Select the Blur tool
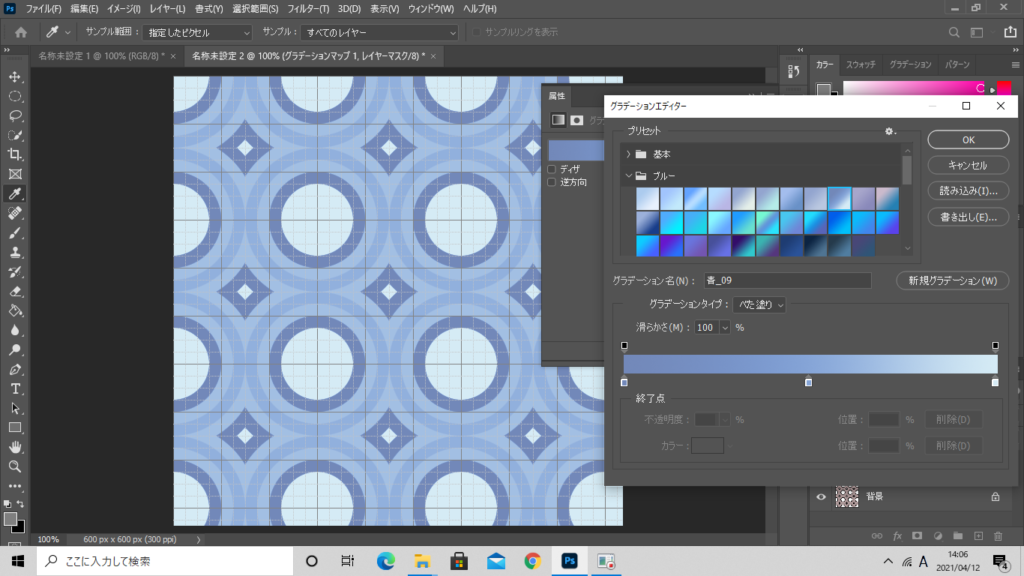The height and width of the screenshot is (576, 1024). point(15,330)
